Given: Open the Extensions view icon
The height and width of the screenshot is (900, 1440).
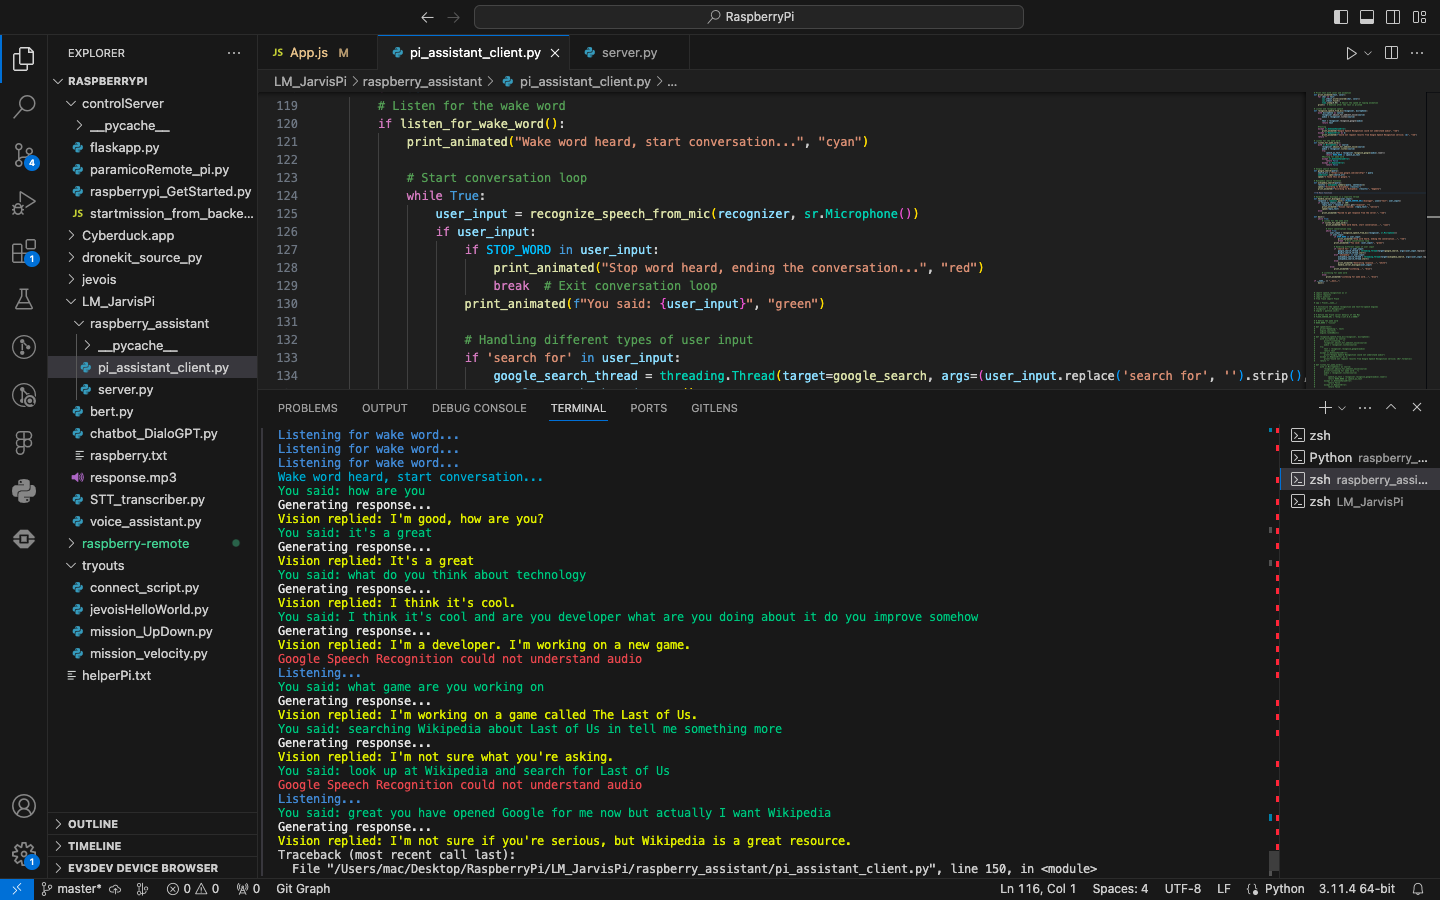Looking at the screenshot, I should coord(24,251).
